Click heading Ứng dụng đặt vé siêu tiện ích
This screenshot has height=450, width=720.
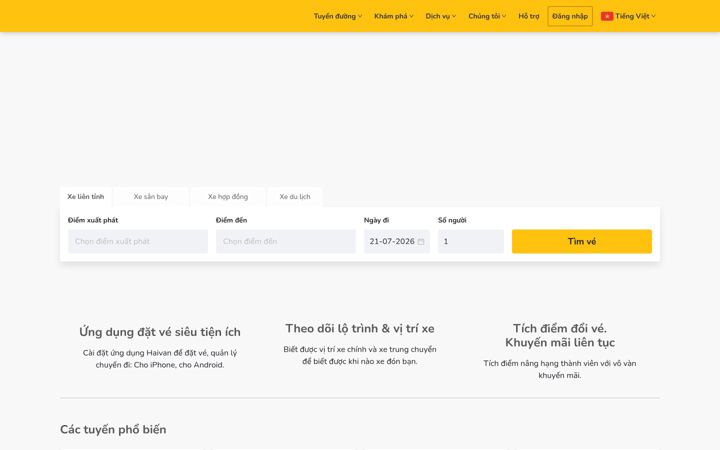point(160,332)
